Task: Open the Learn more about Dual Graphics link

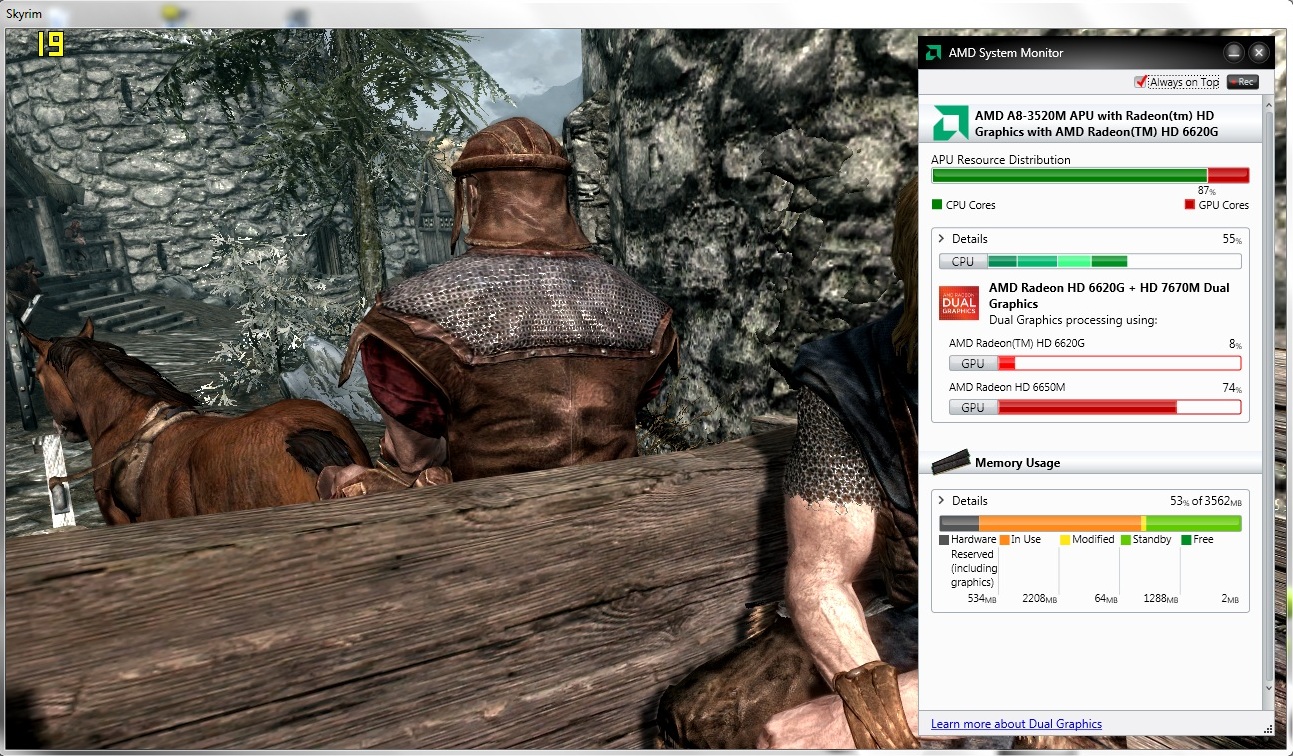Action: [1016, 724]
